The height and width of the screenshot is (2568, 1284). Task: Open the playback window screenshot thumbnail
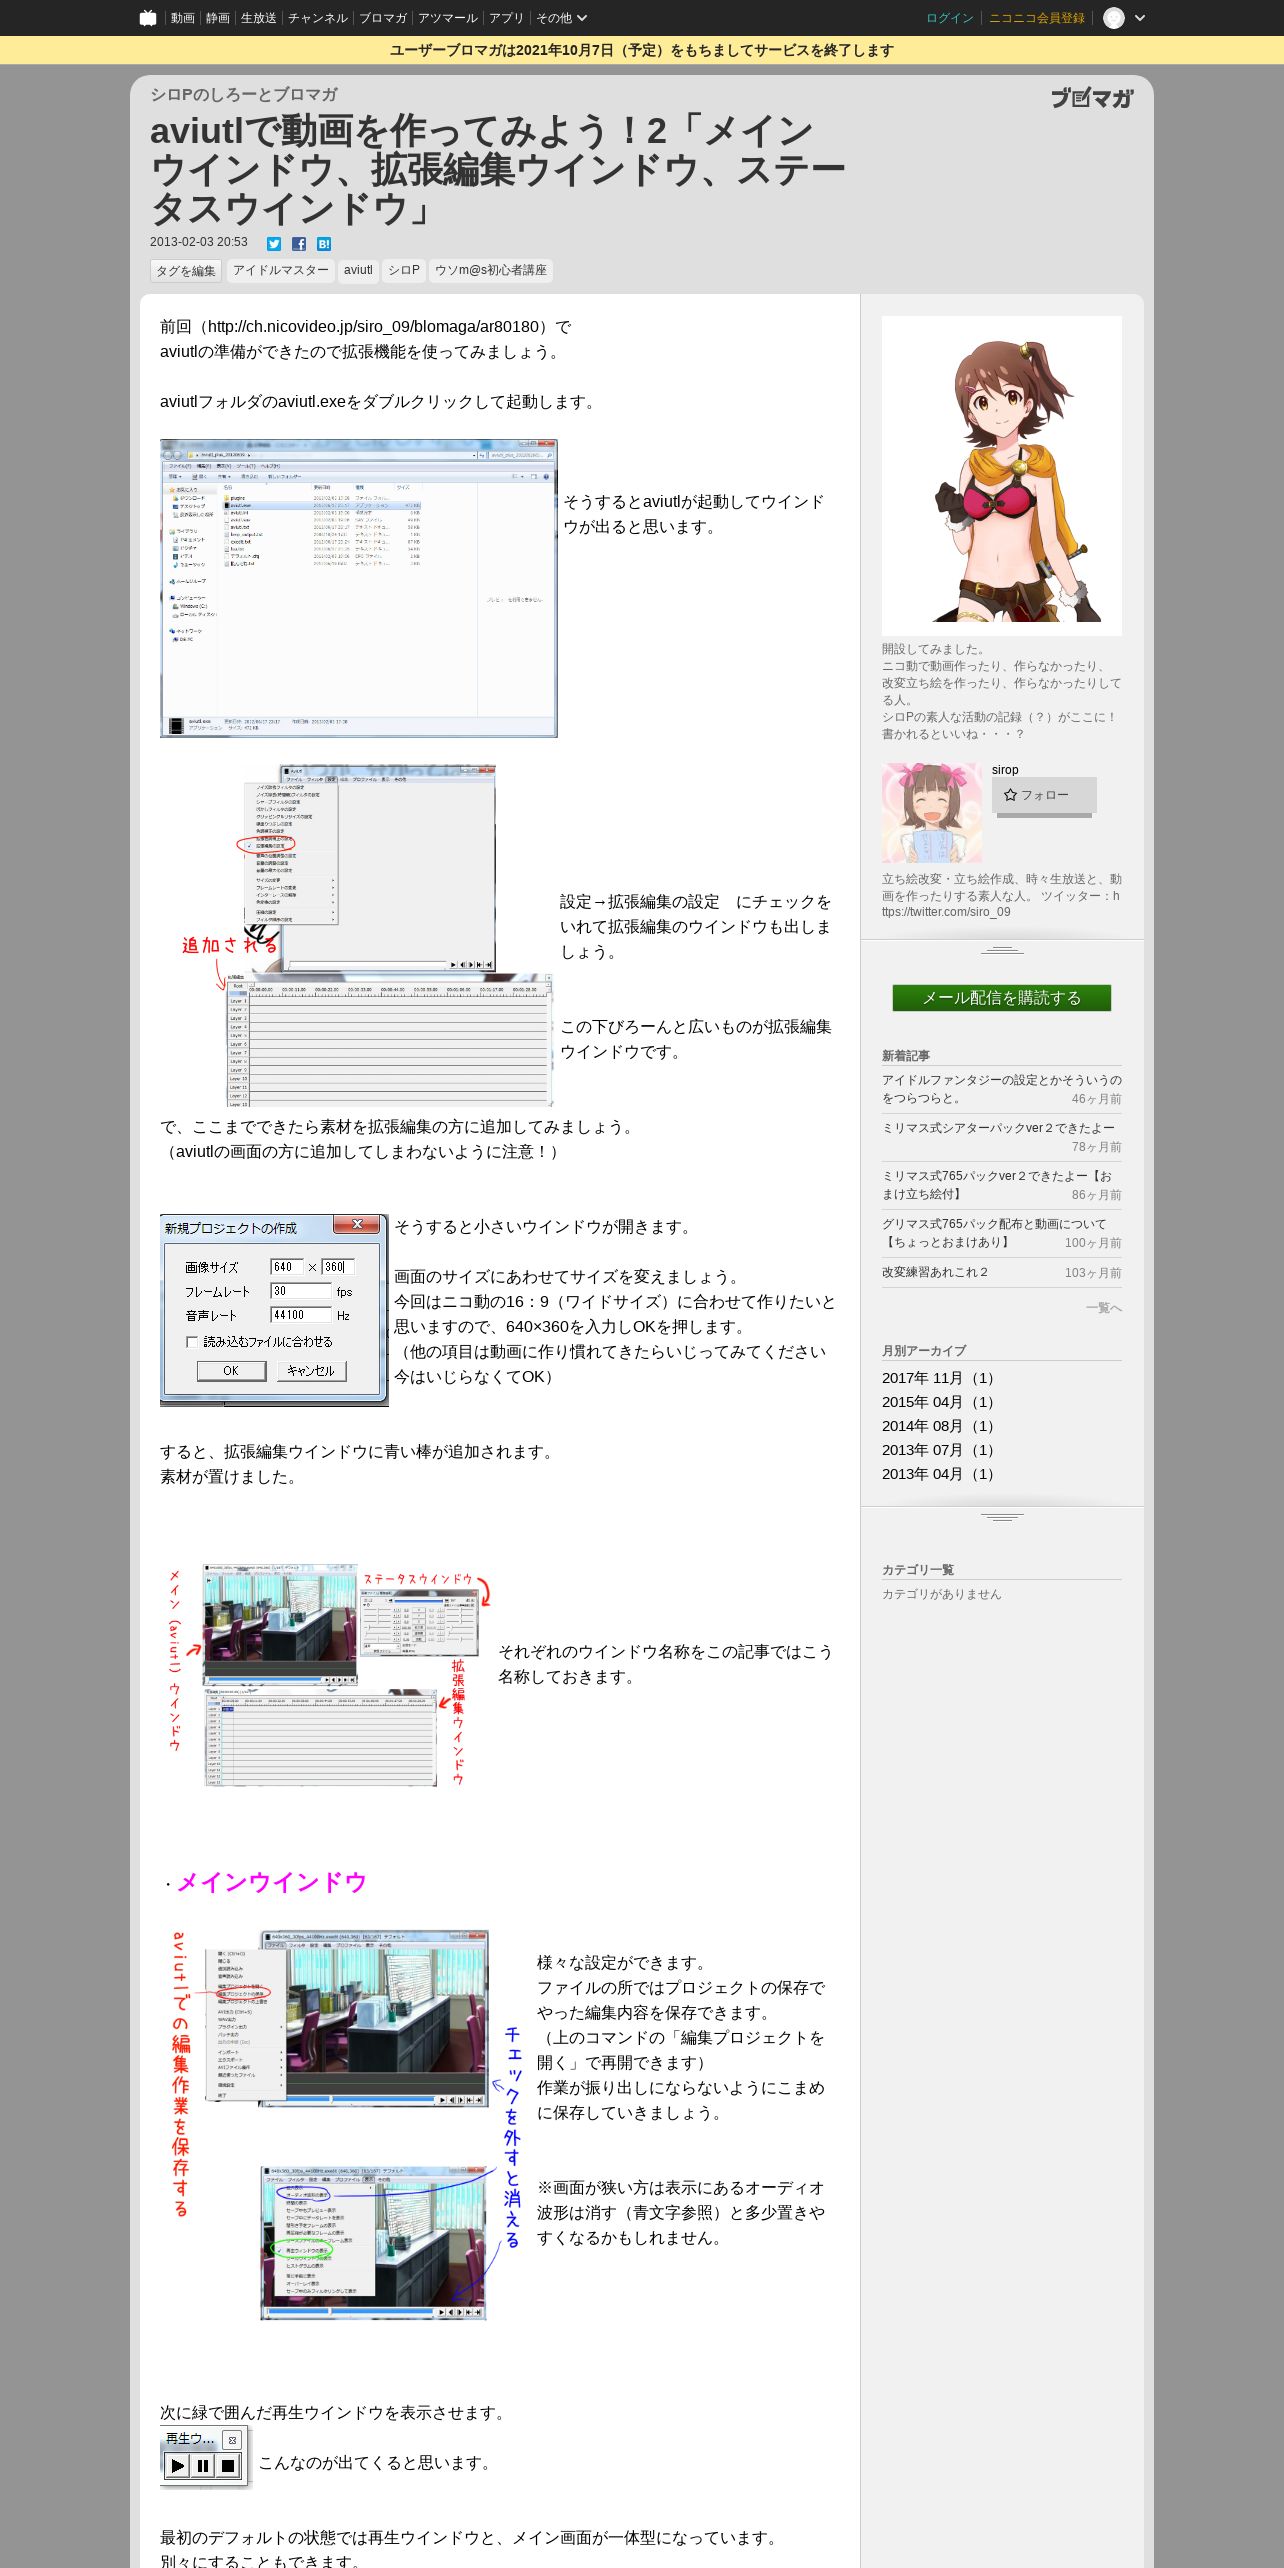(x=205, y=2457)
